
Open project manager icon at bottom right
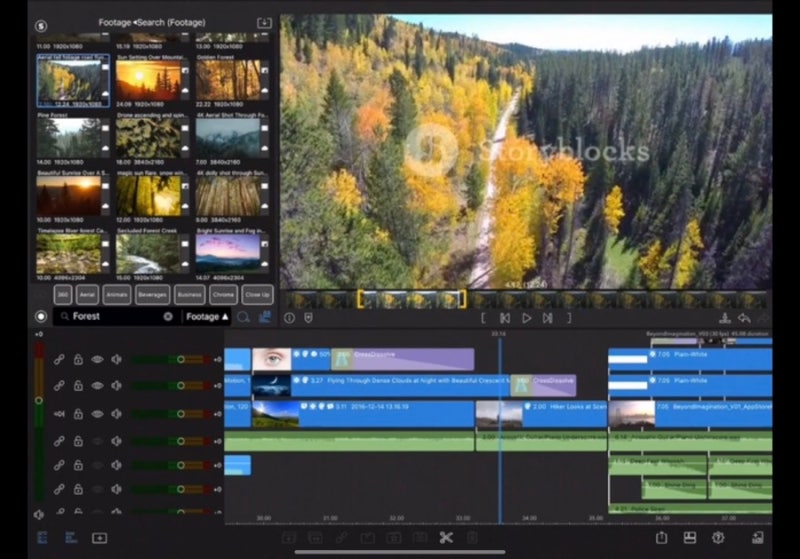(x=758, y=538)
